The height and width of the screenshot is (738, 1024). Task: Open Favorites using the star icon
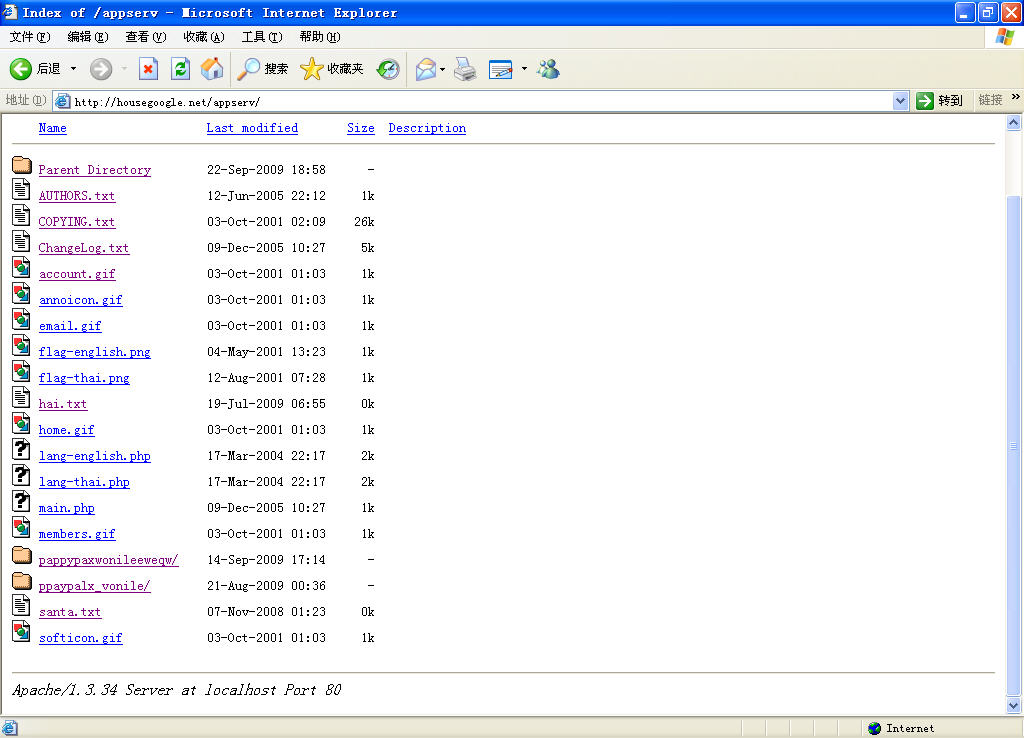coord(312,69)
